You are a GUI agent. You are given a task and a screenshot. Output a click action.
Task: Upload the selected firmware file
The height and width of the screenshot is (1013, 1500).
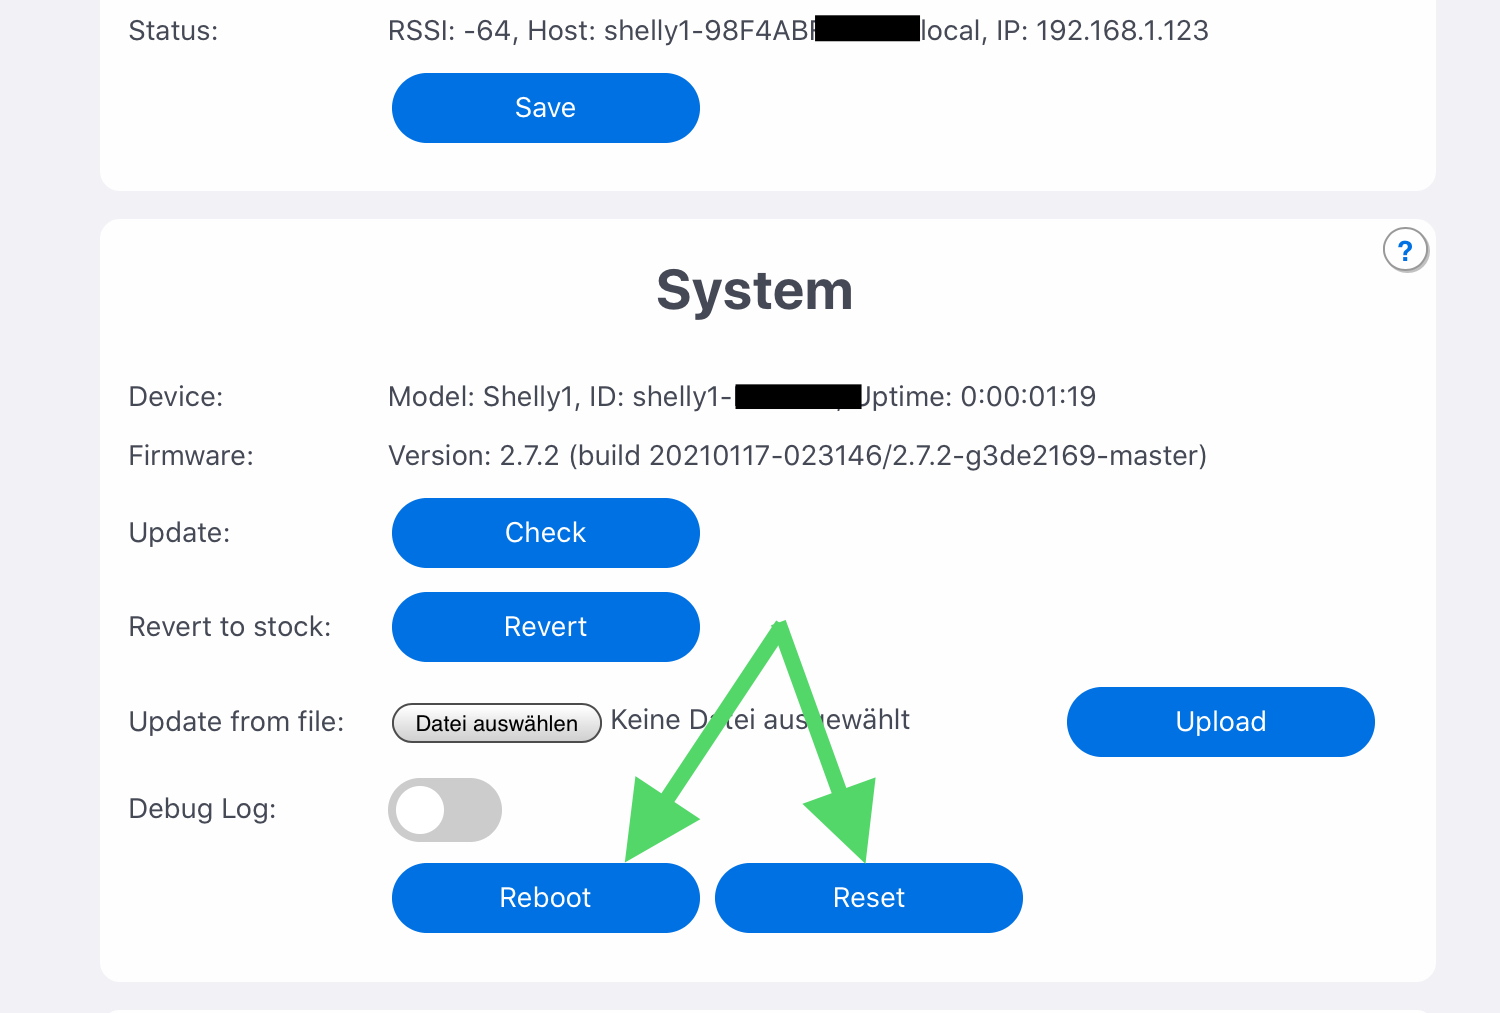[x=1220, y=722]
